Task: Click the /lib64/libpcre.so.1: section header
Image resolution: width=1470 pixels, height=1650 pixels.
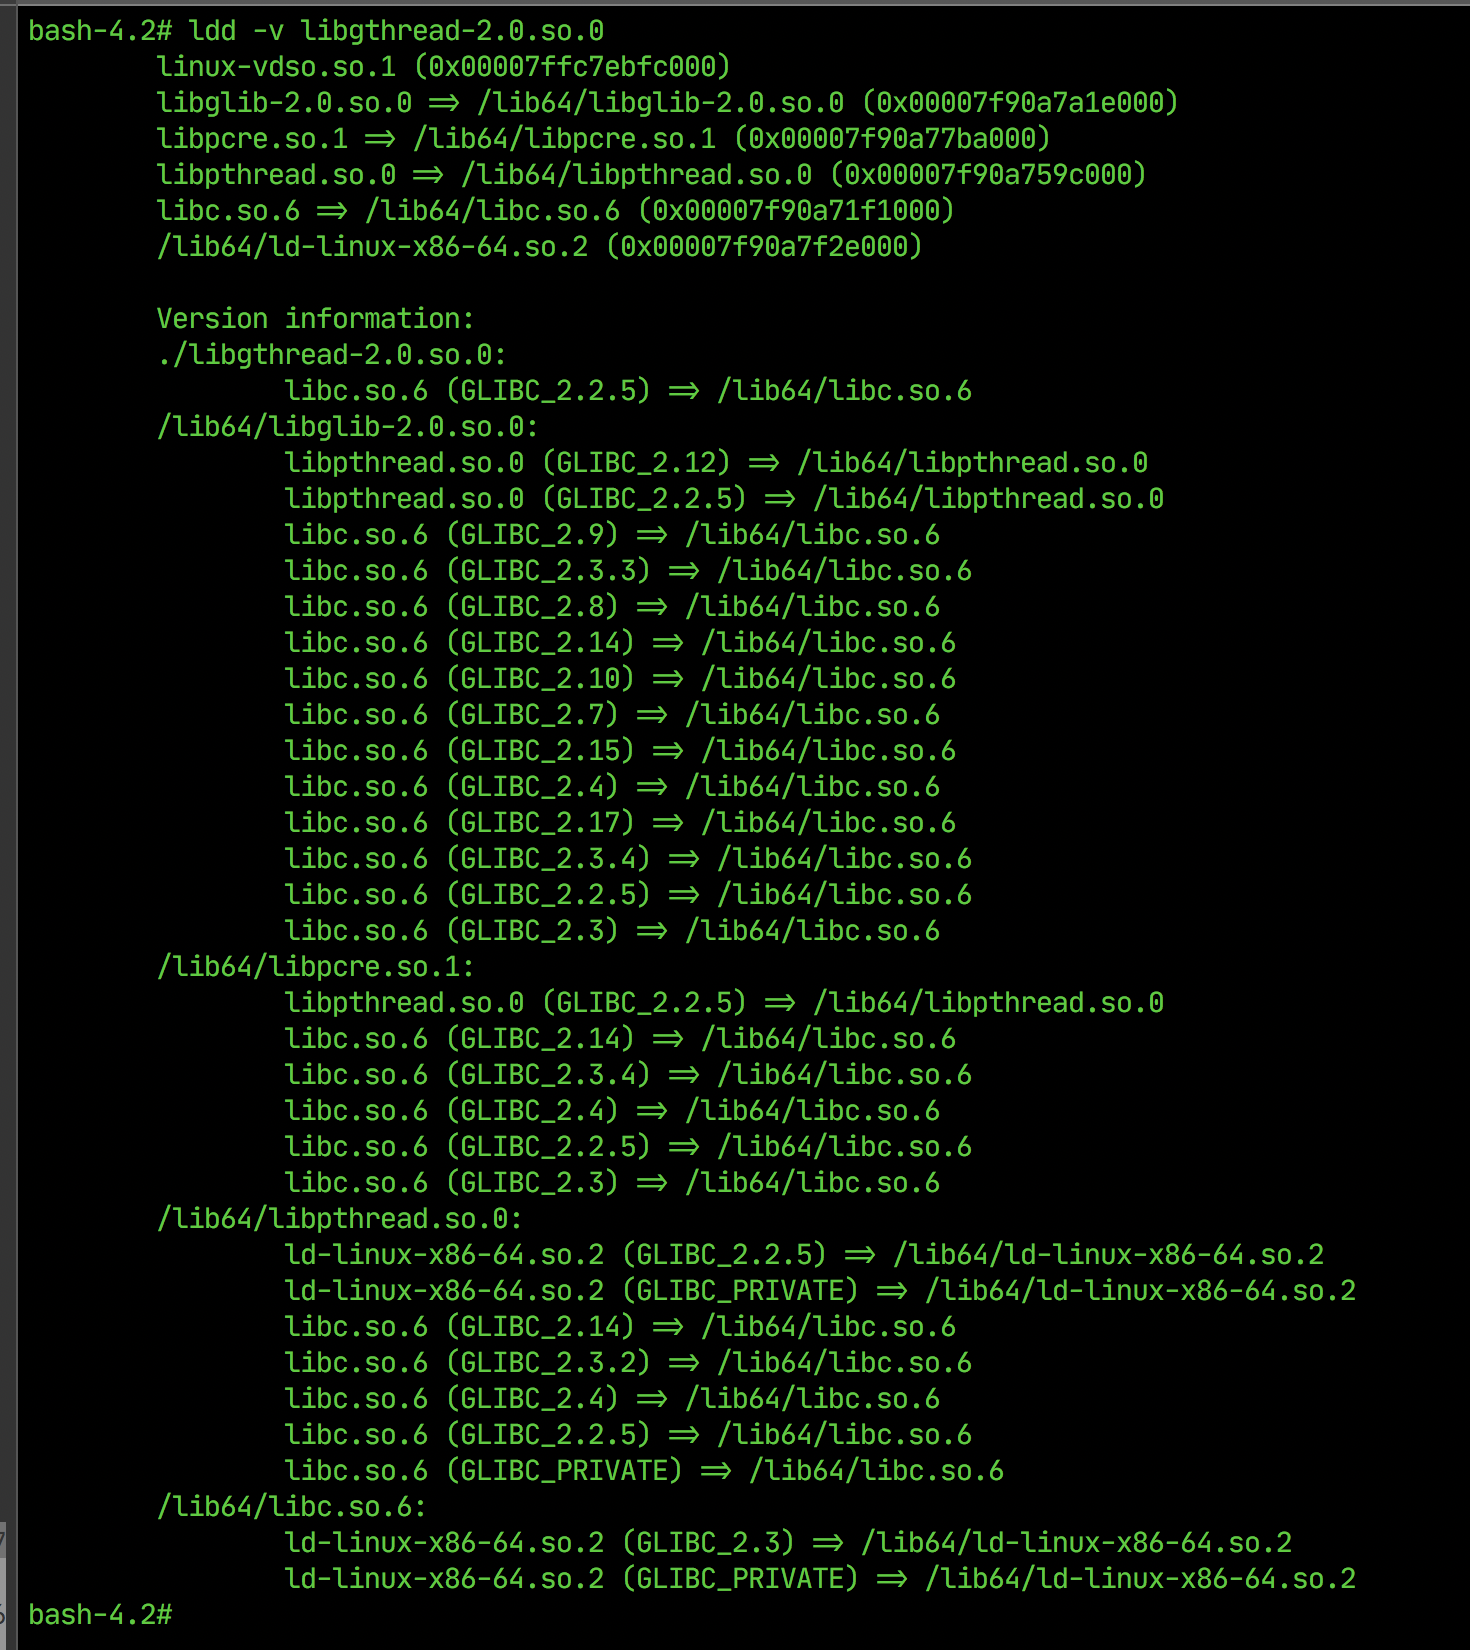Action: [316, 967]
